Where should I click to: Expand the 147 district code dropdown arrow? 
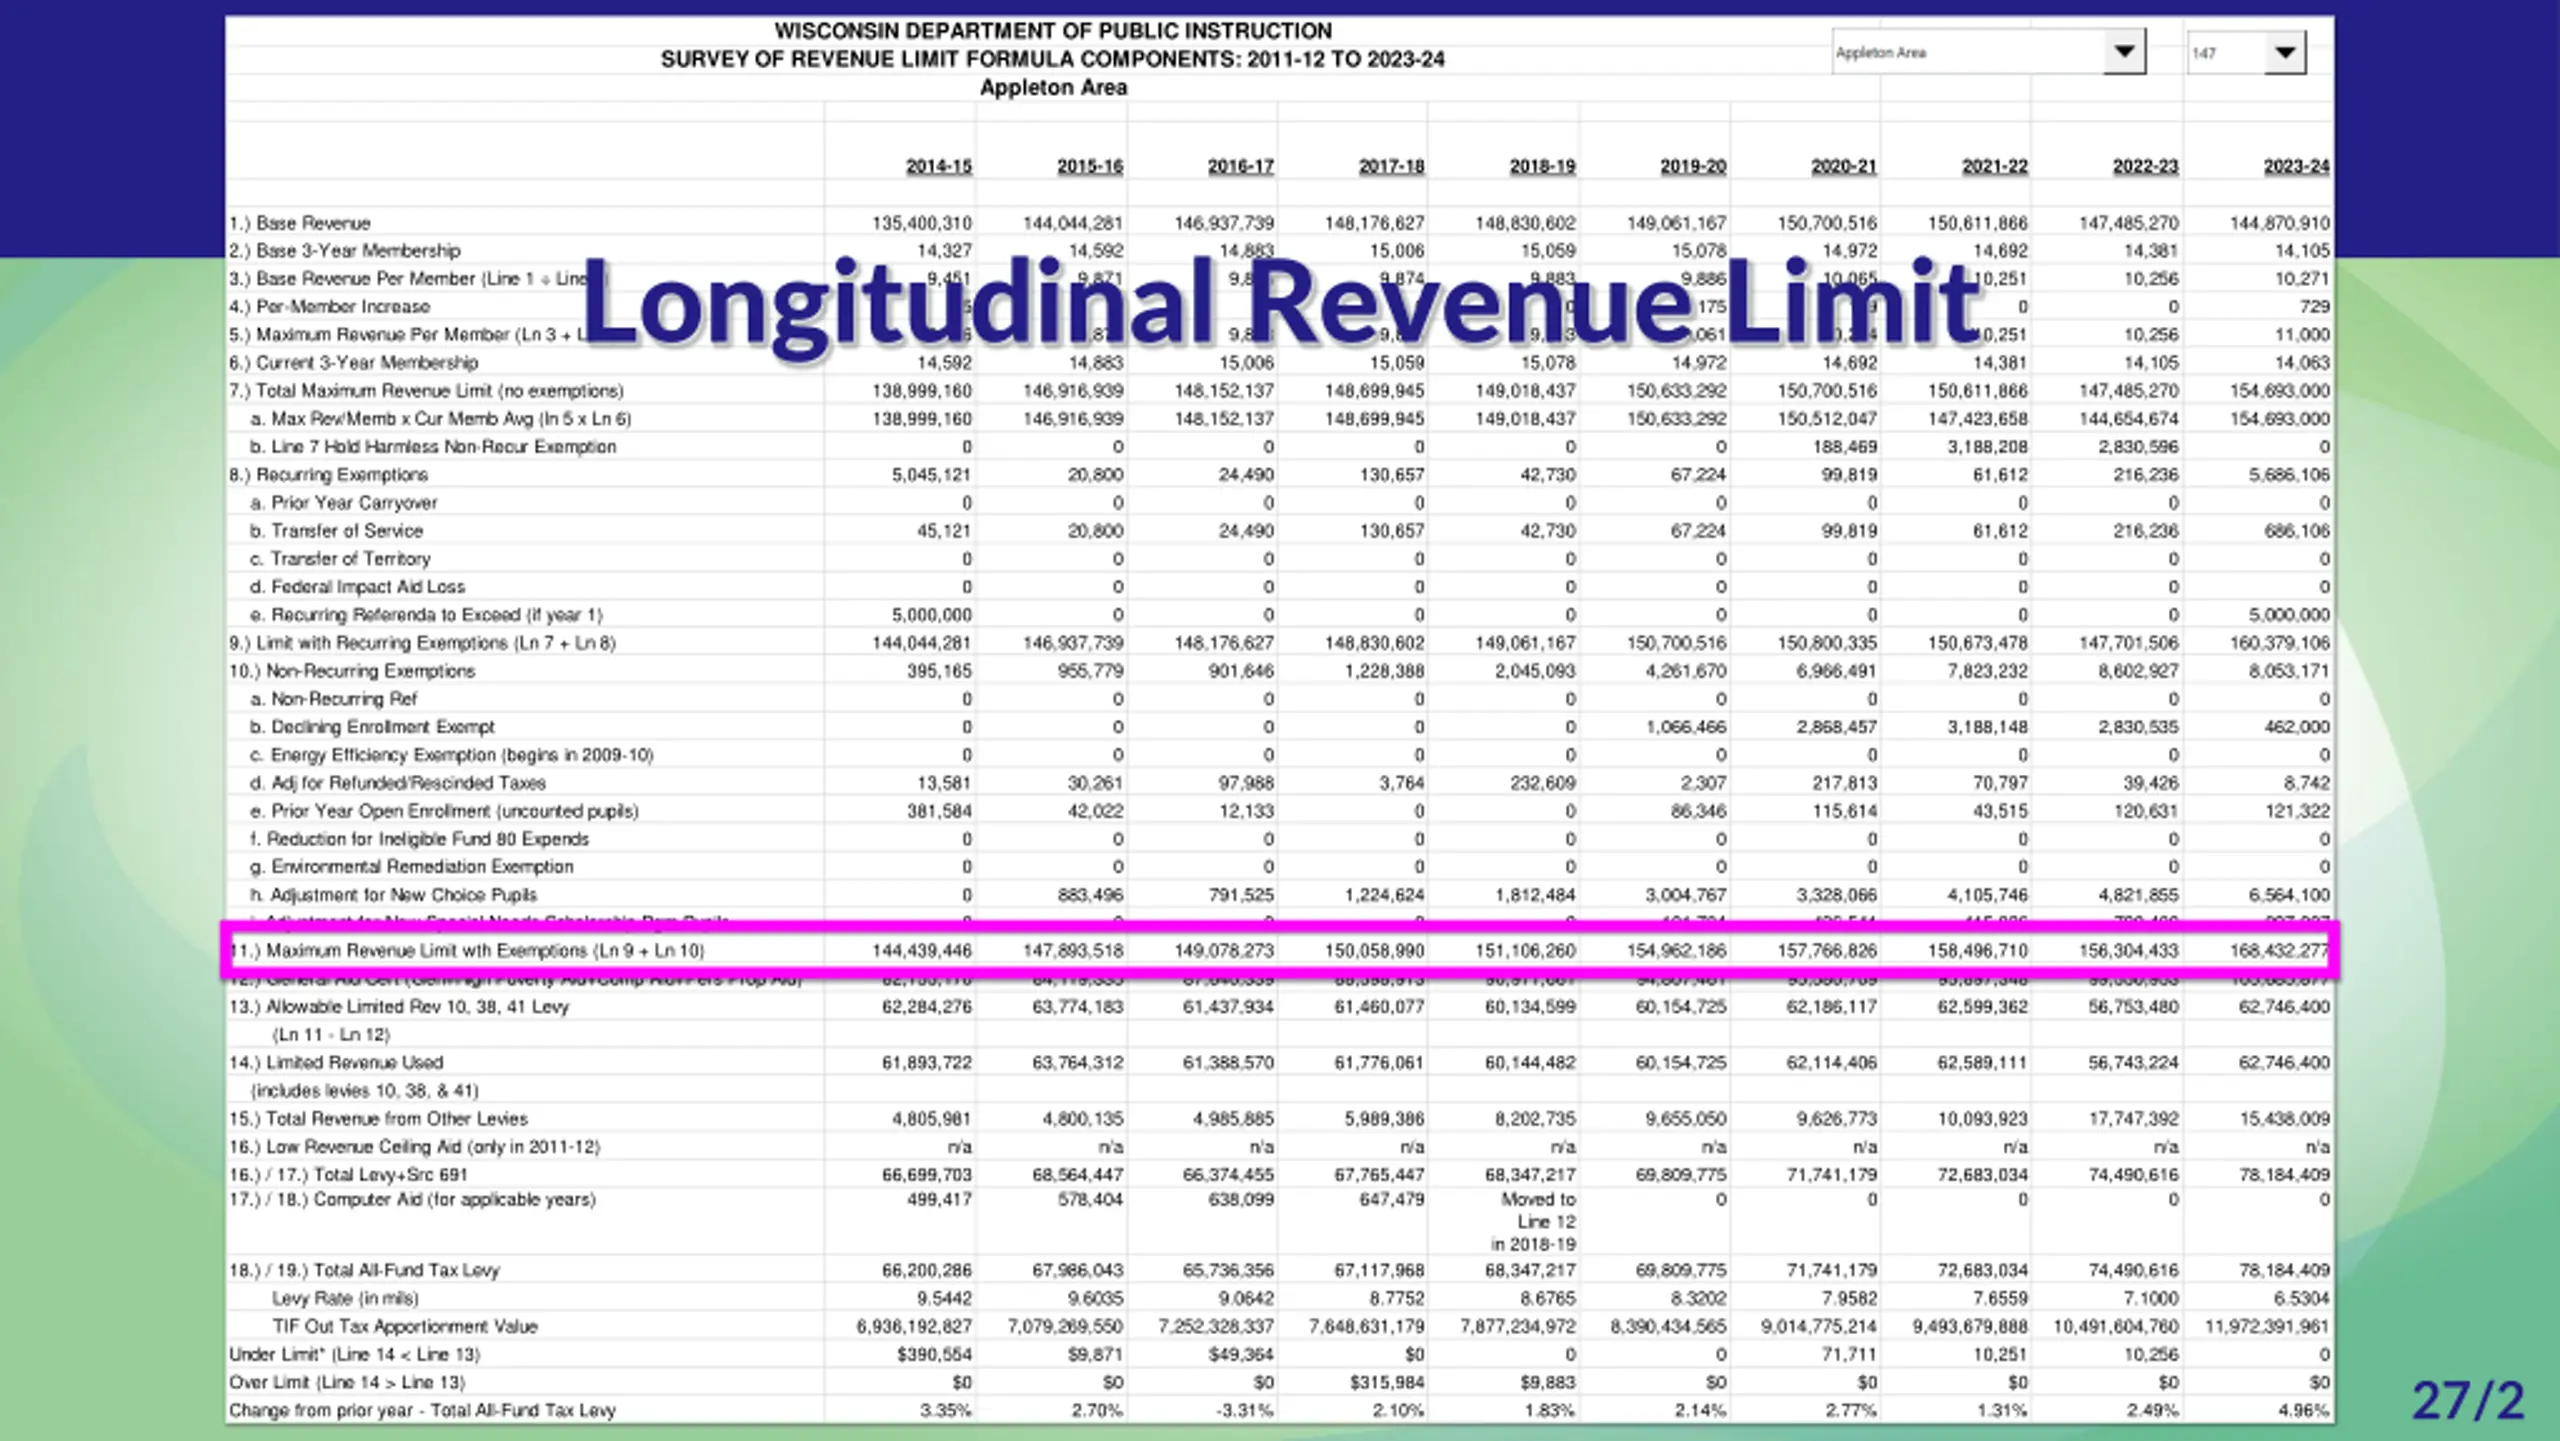2285,52
